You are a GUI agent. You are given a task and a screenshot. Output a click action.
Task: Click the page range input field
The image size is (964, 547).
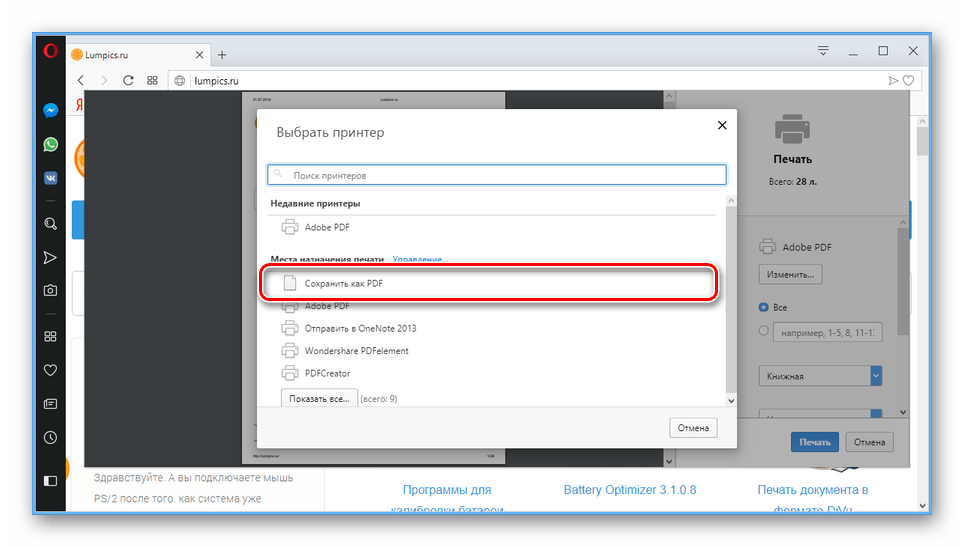point(828,333)
